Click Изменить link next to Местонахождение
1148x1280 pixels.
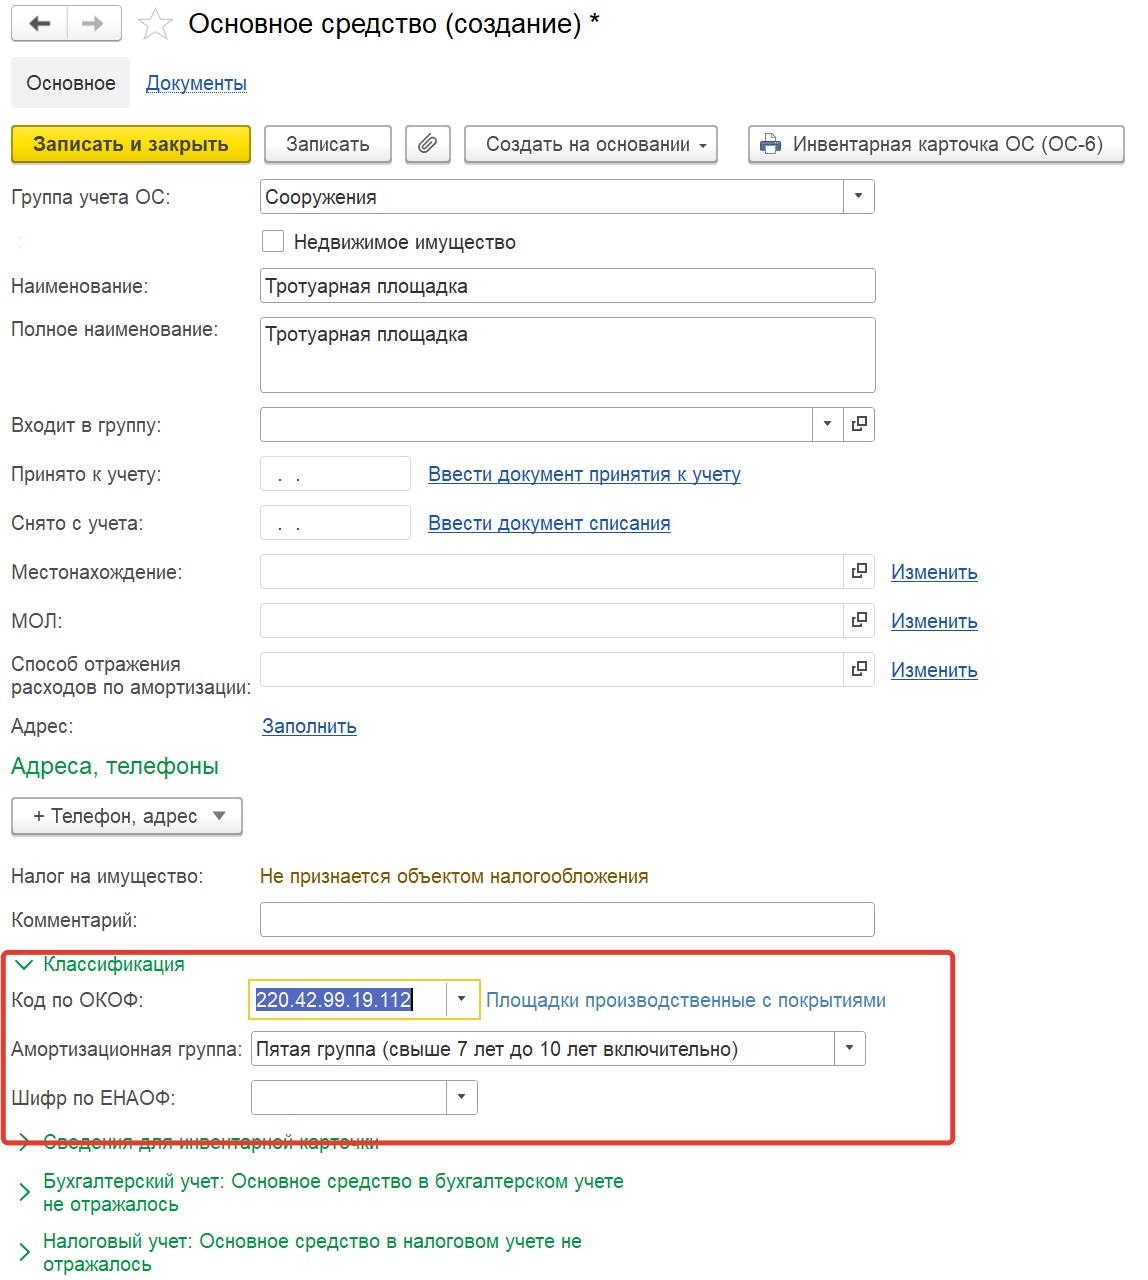coord(934,572)
